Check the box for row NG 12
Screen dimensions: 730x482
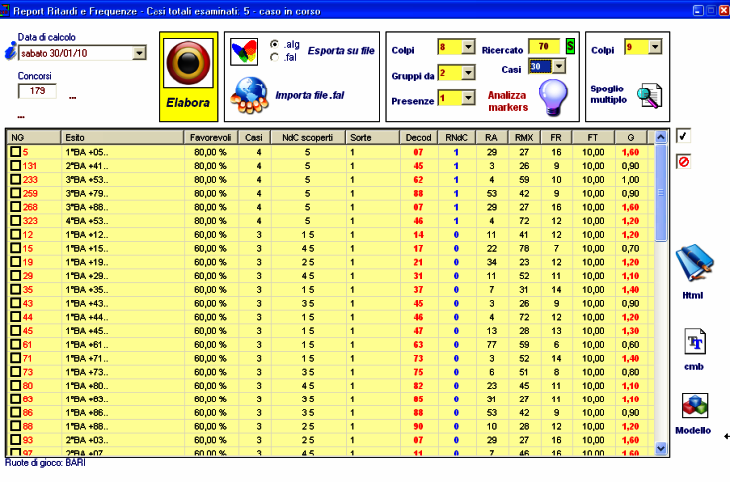(16, 234)
